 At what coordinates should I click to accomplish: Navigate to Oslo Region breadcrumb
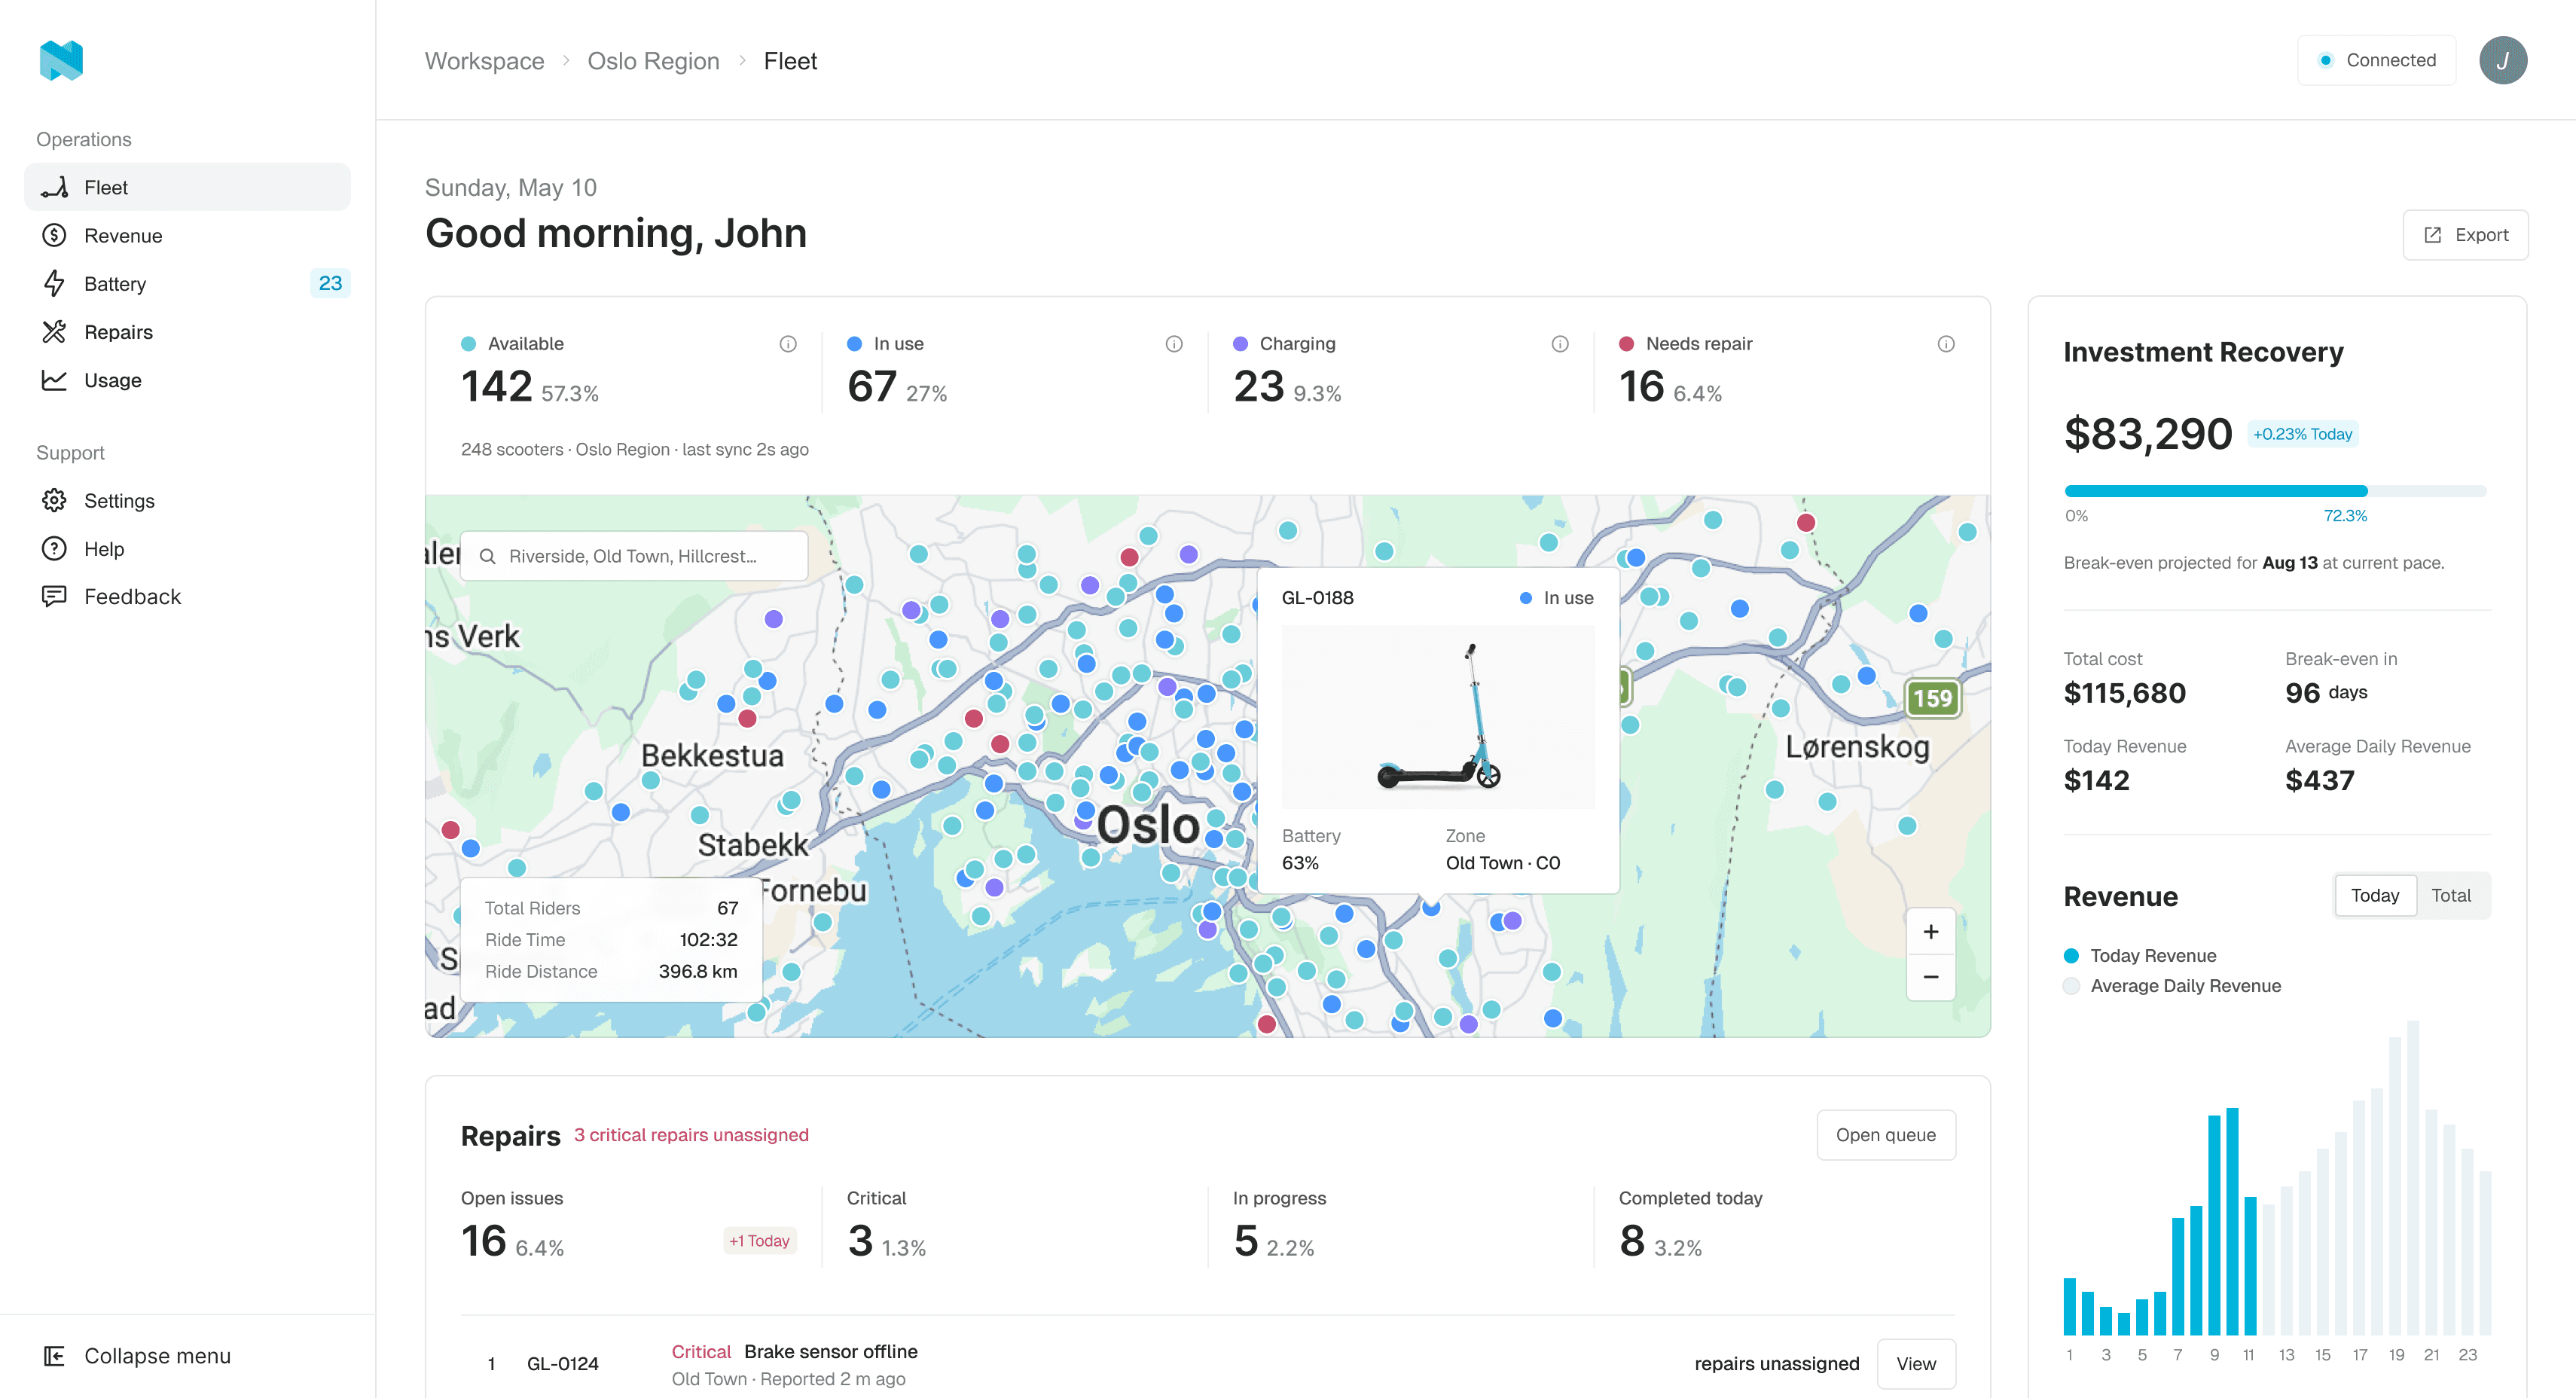[x=653, y=61]
